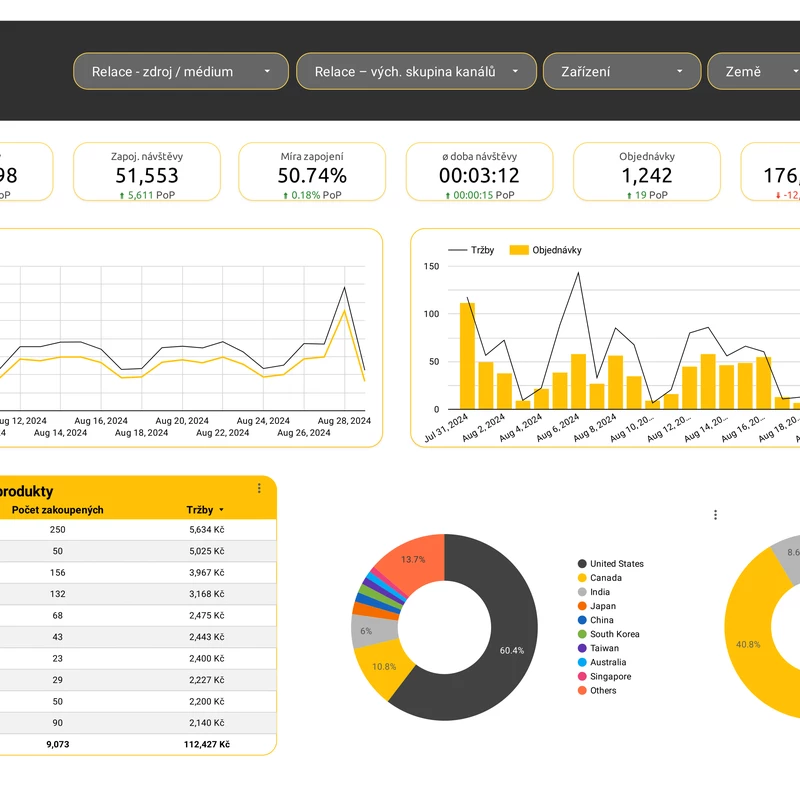800x800 pixels.
Task: Select the "2,227 Kč" revenue cell
Action: 207,680
